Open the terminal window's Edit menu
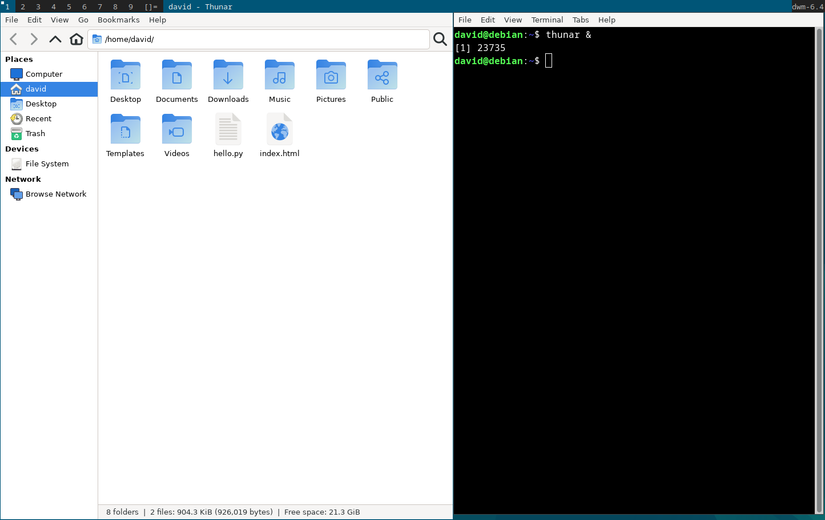This screenshot has width=825, height=520. click(x=488, y=20)
